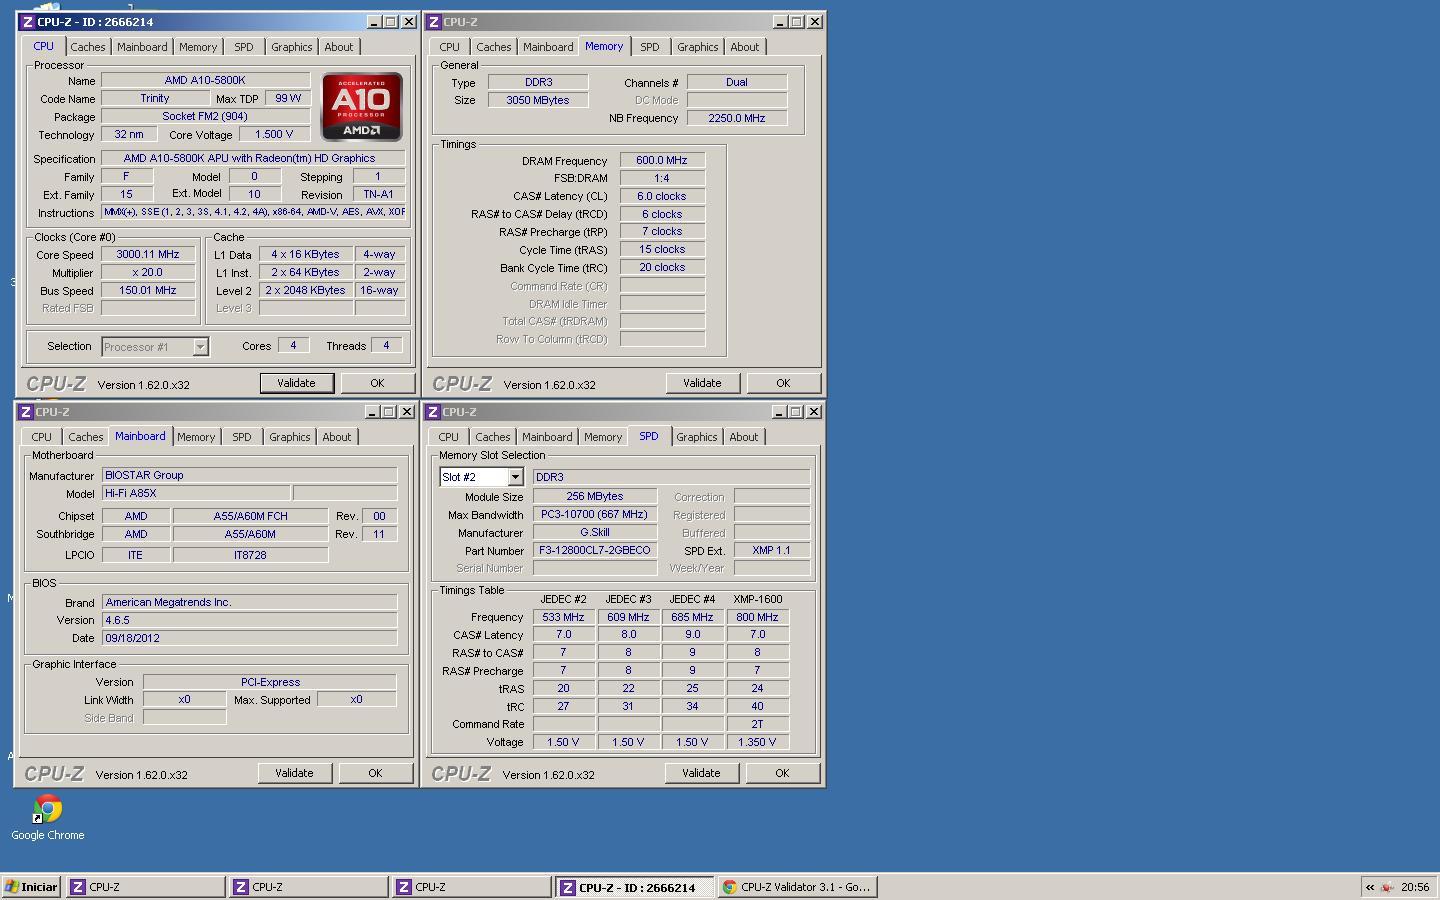The image size is (1440, 900).
Task: Open Memory tab in CPU window
Action: click(198, 47)
